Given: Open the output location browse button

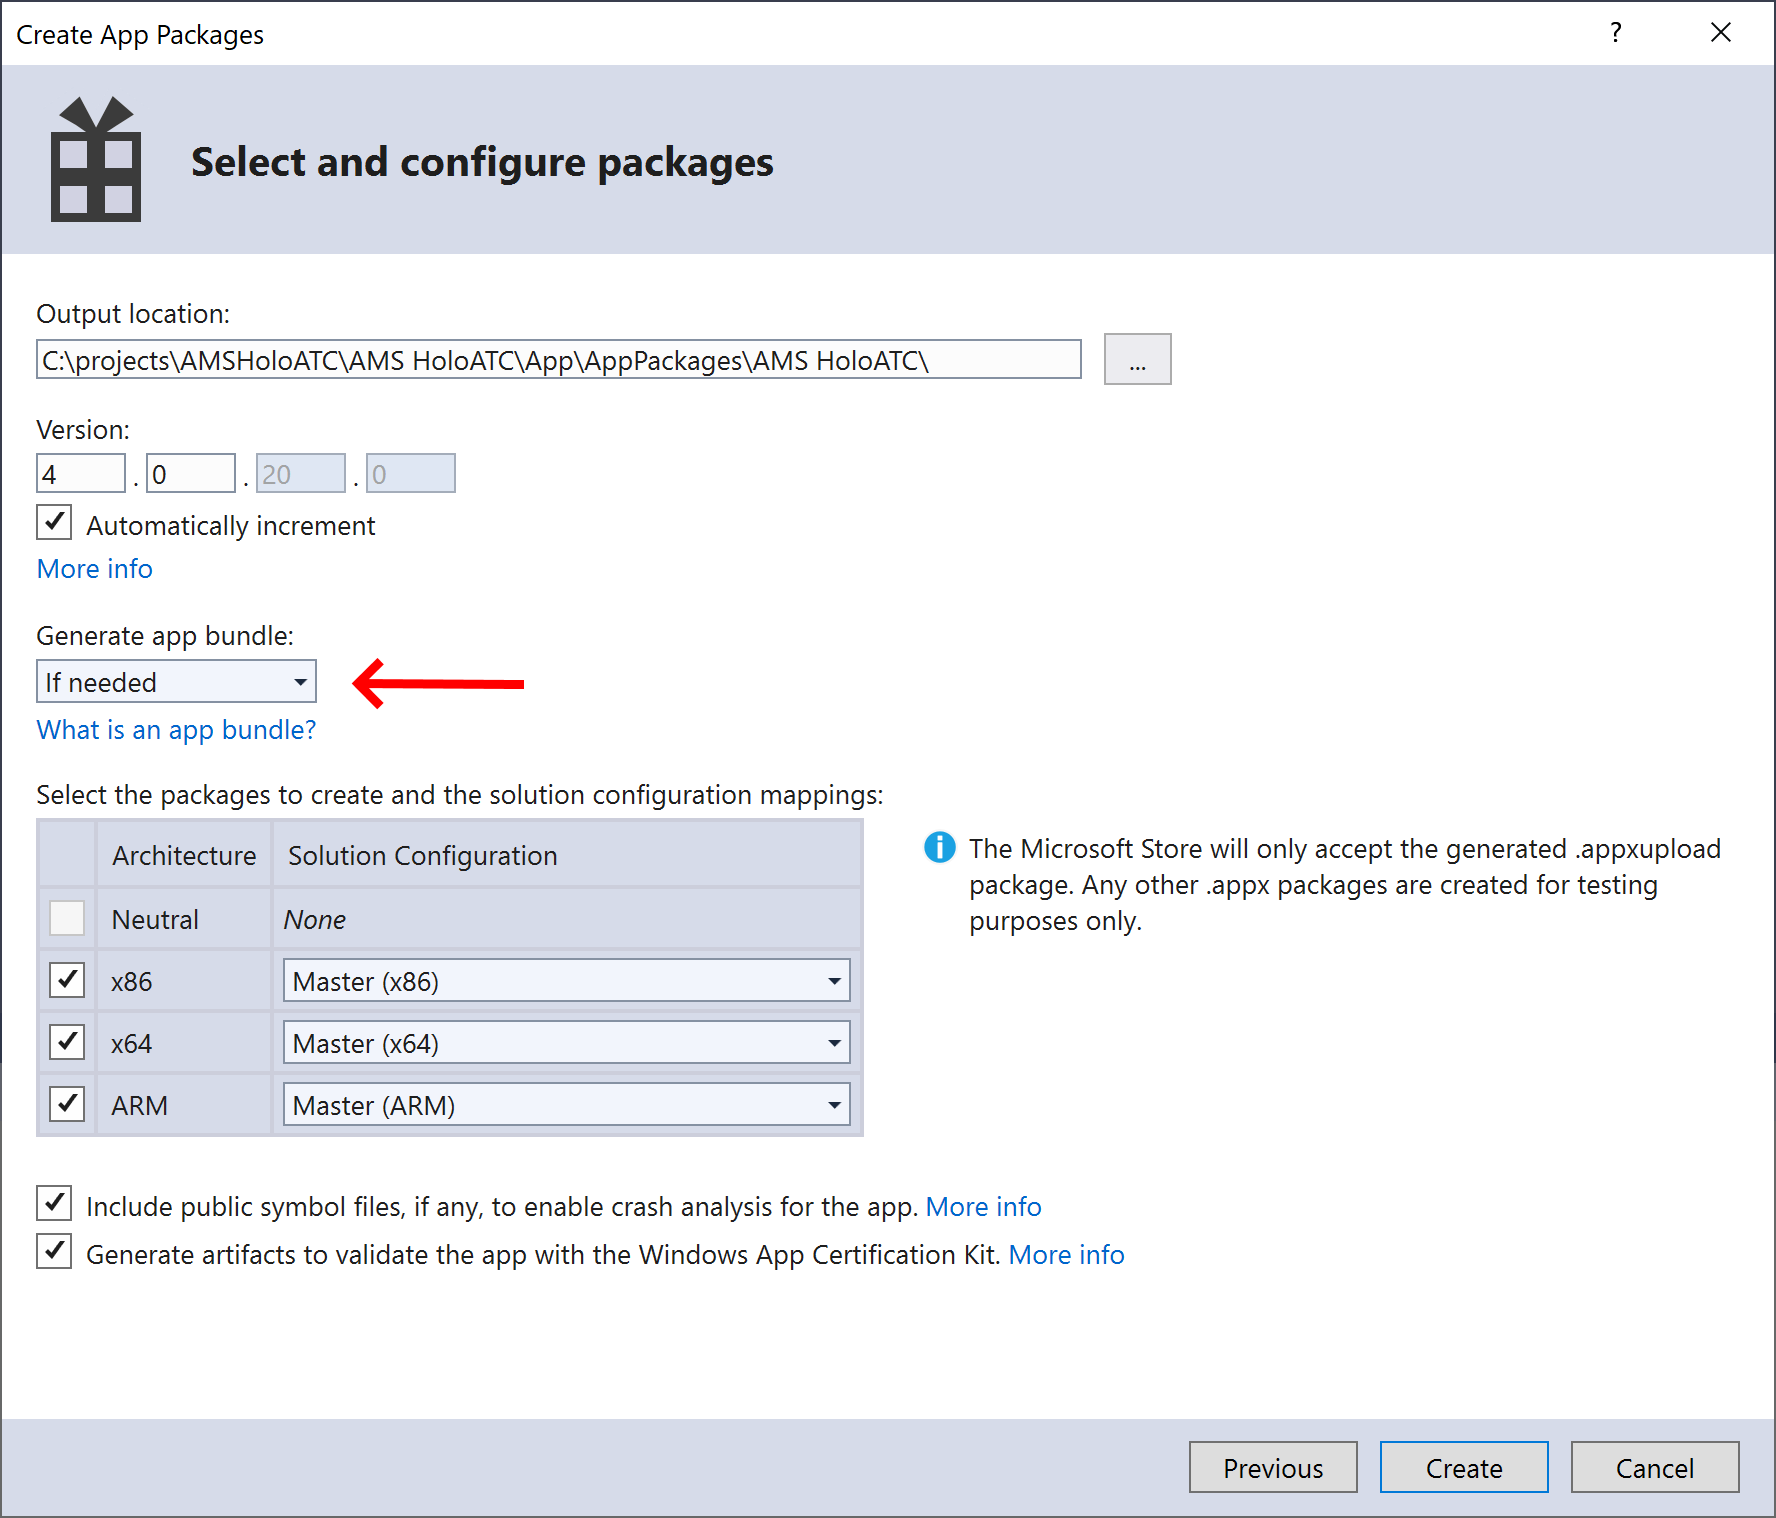Looking at the screenshot, I should pos(1137,359).
